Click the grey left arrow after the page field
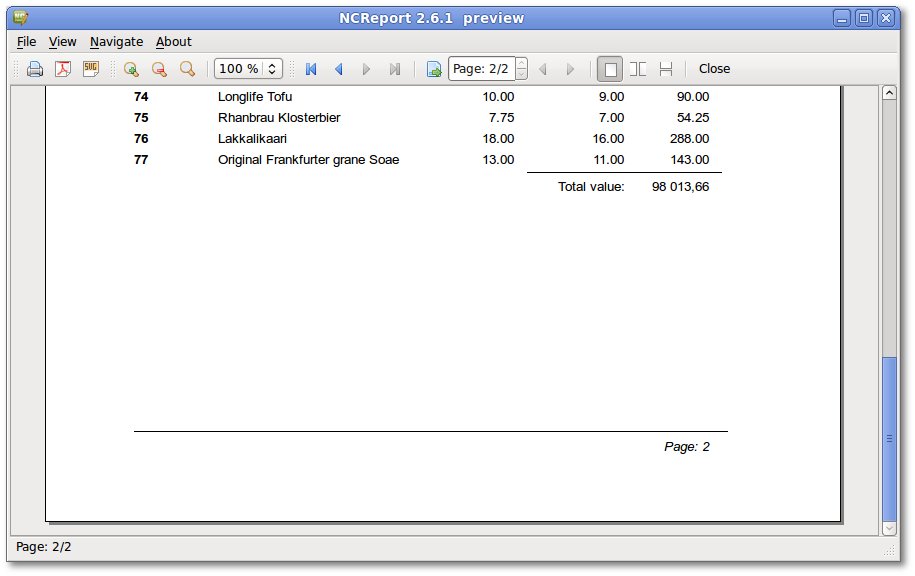The height and width of the screenshot is (576, 915). point(543,69)
